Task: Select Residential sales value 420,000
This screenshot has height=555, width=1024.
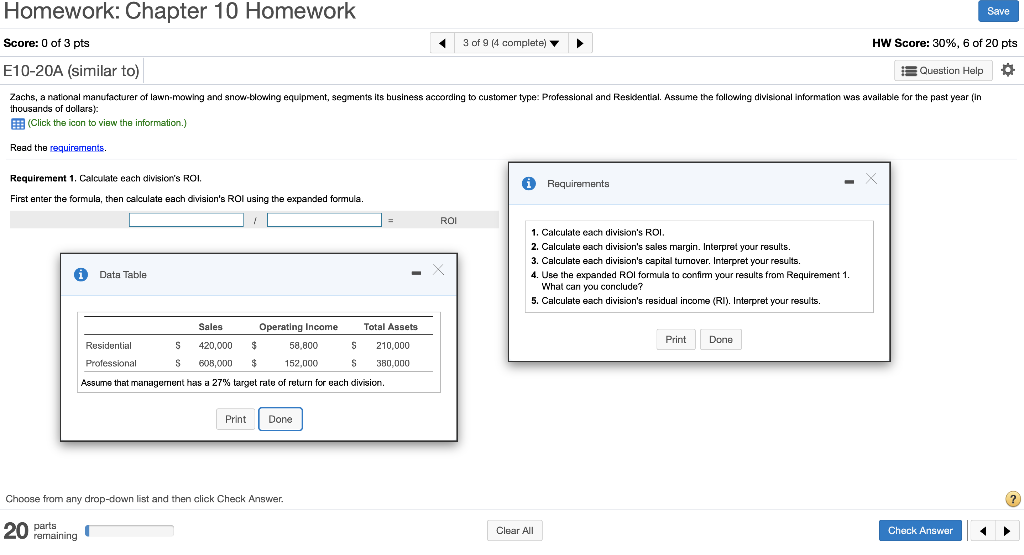Action: 216,345
